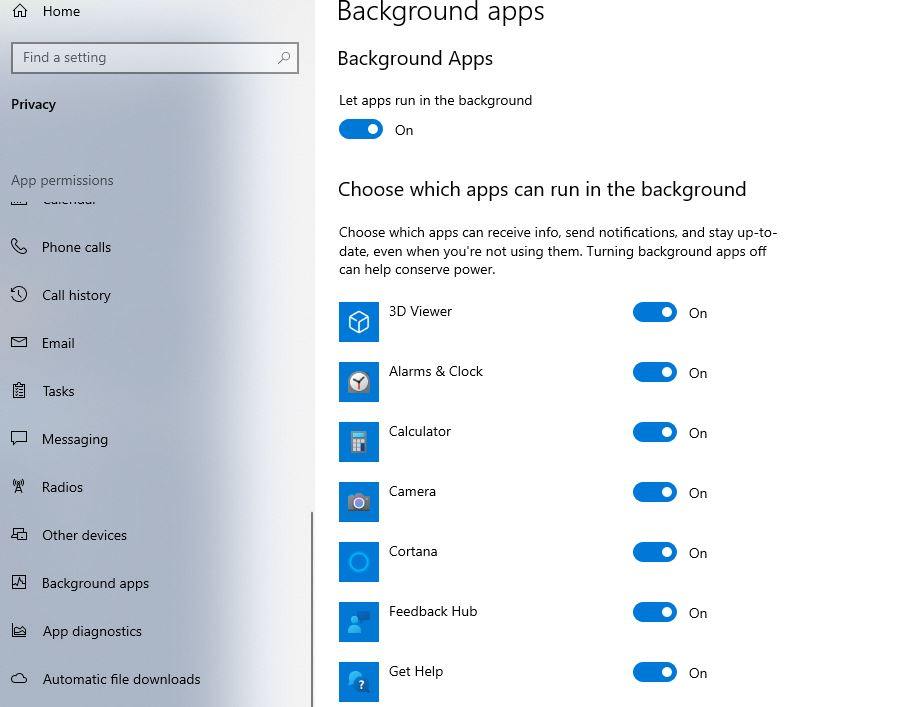Screen dimensions: 902x707
Task: Toggle Feedback Hub background switch
Action: [655, 612]
